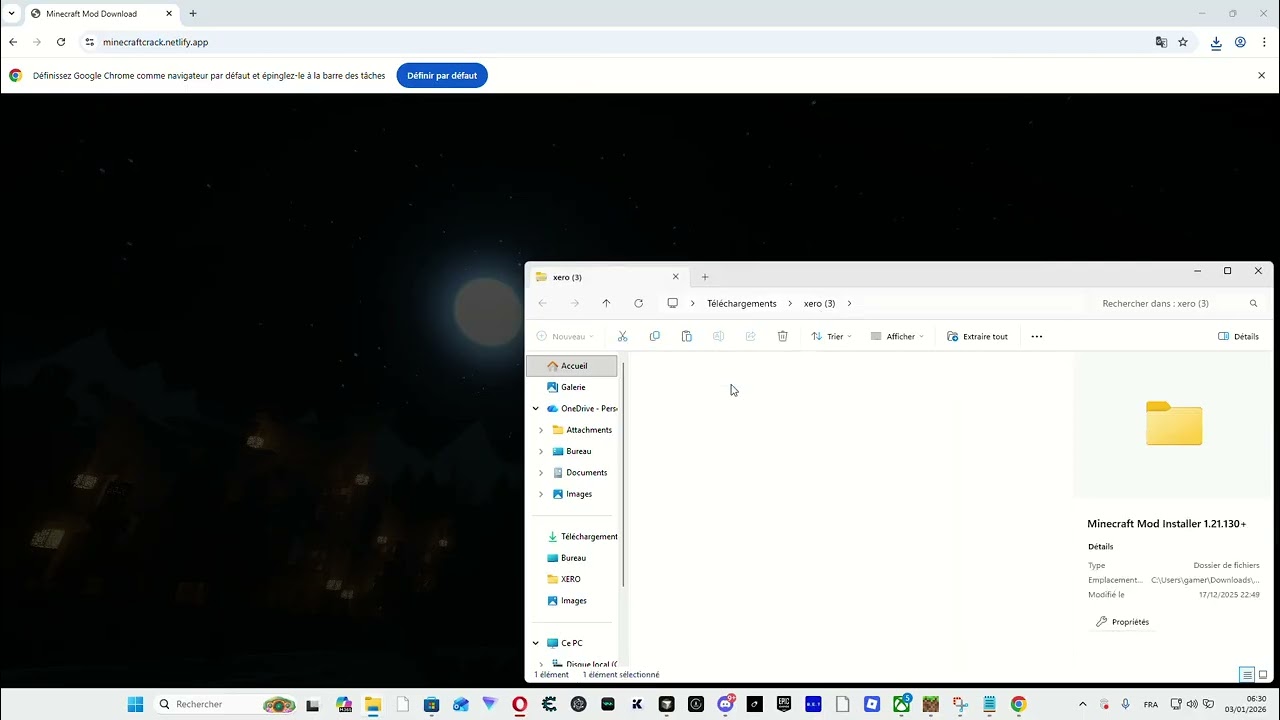Open a new Chrome tab
The image size is (1280, 720).
(193, 14)
